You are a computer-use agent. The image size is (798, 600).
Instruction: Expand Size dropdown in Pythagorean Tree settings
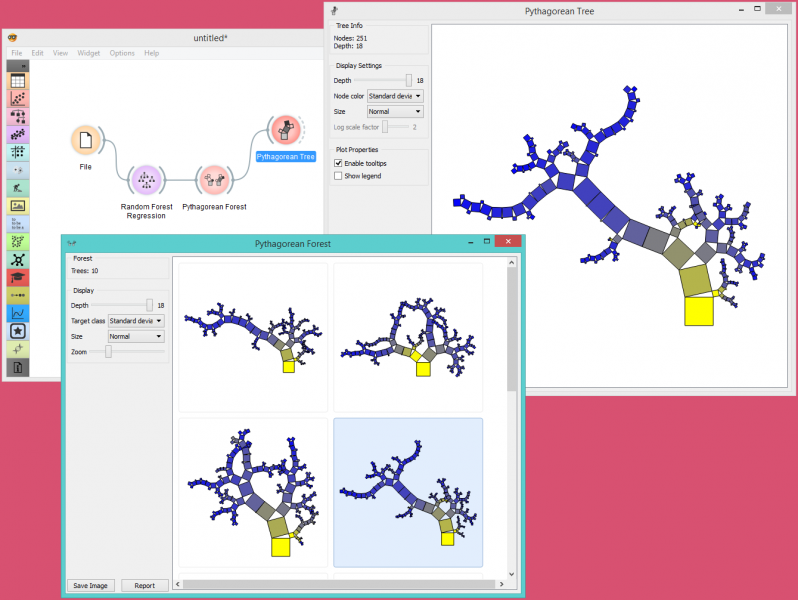coord(395,112)
